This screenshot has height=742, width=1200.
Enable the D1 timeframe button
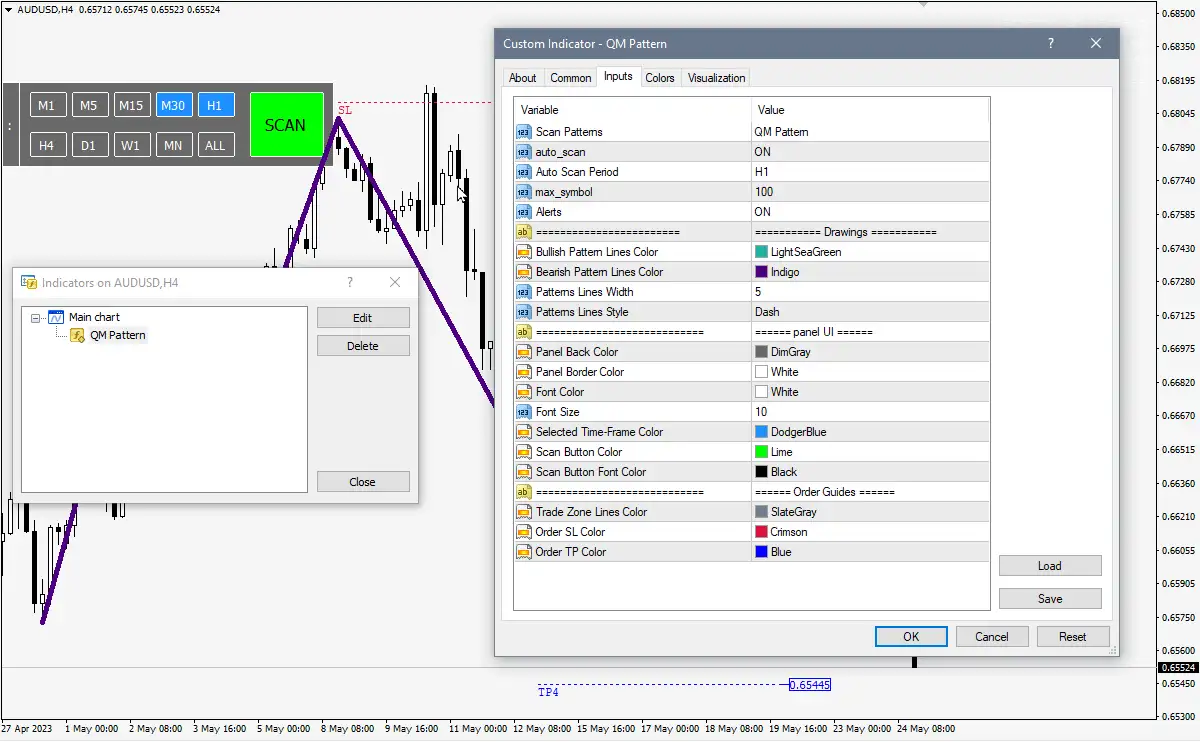point(89,146)
